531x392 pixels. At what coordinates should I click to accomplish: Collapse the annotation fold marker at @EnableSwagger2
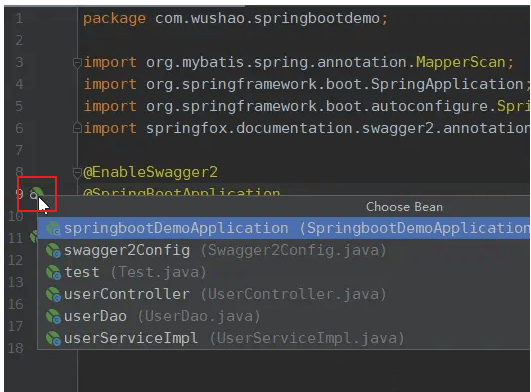[x=77, y=173]
